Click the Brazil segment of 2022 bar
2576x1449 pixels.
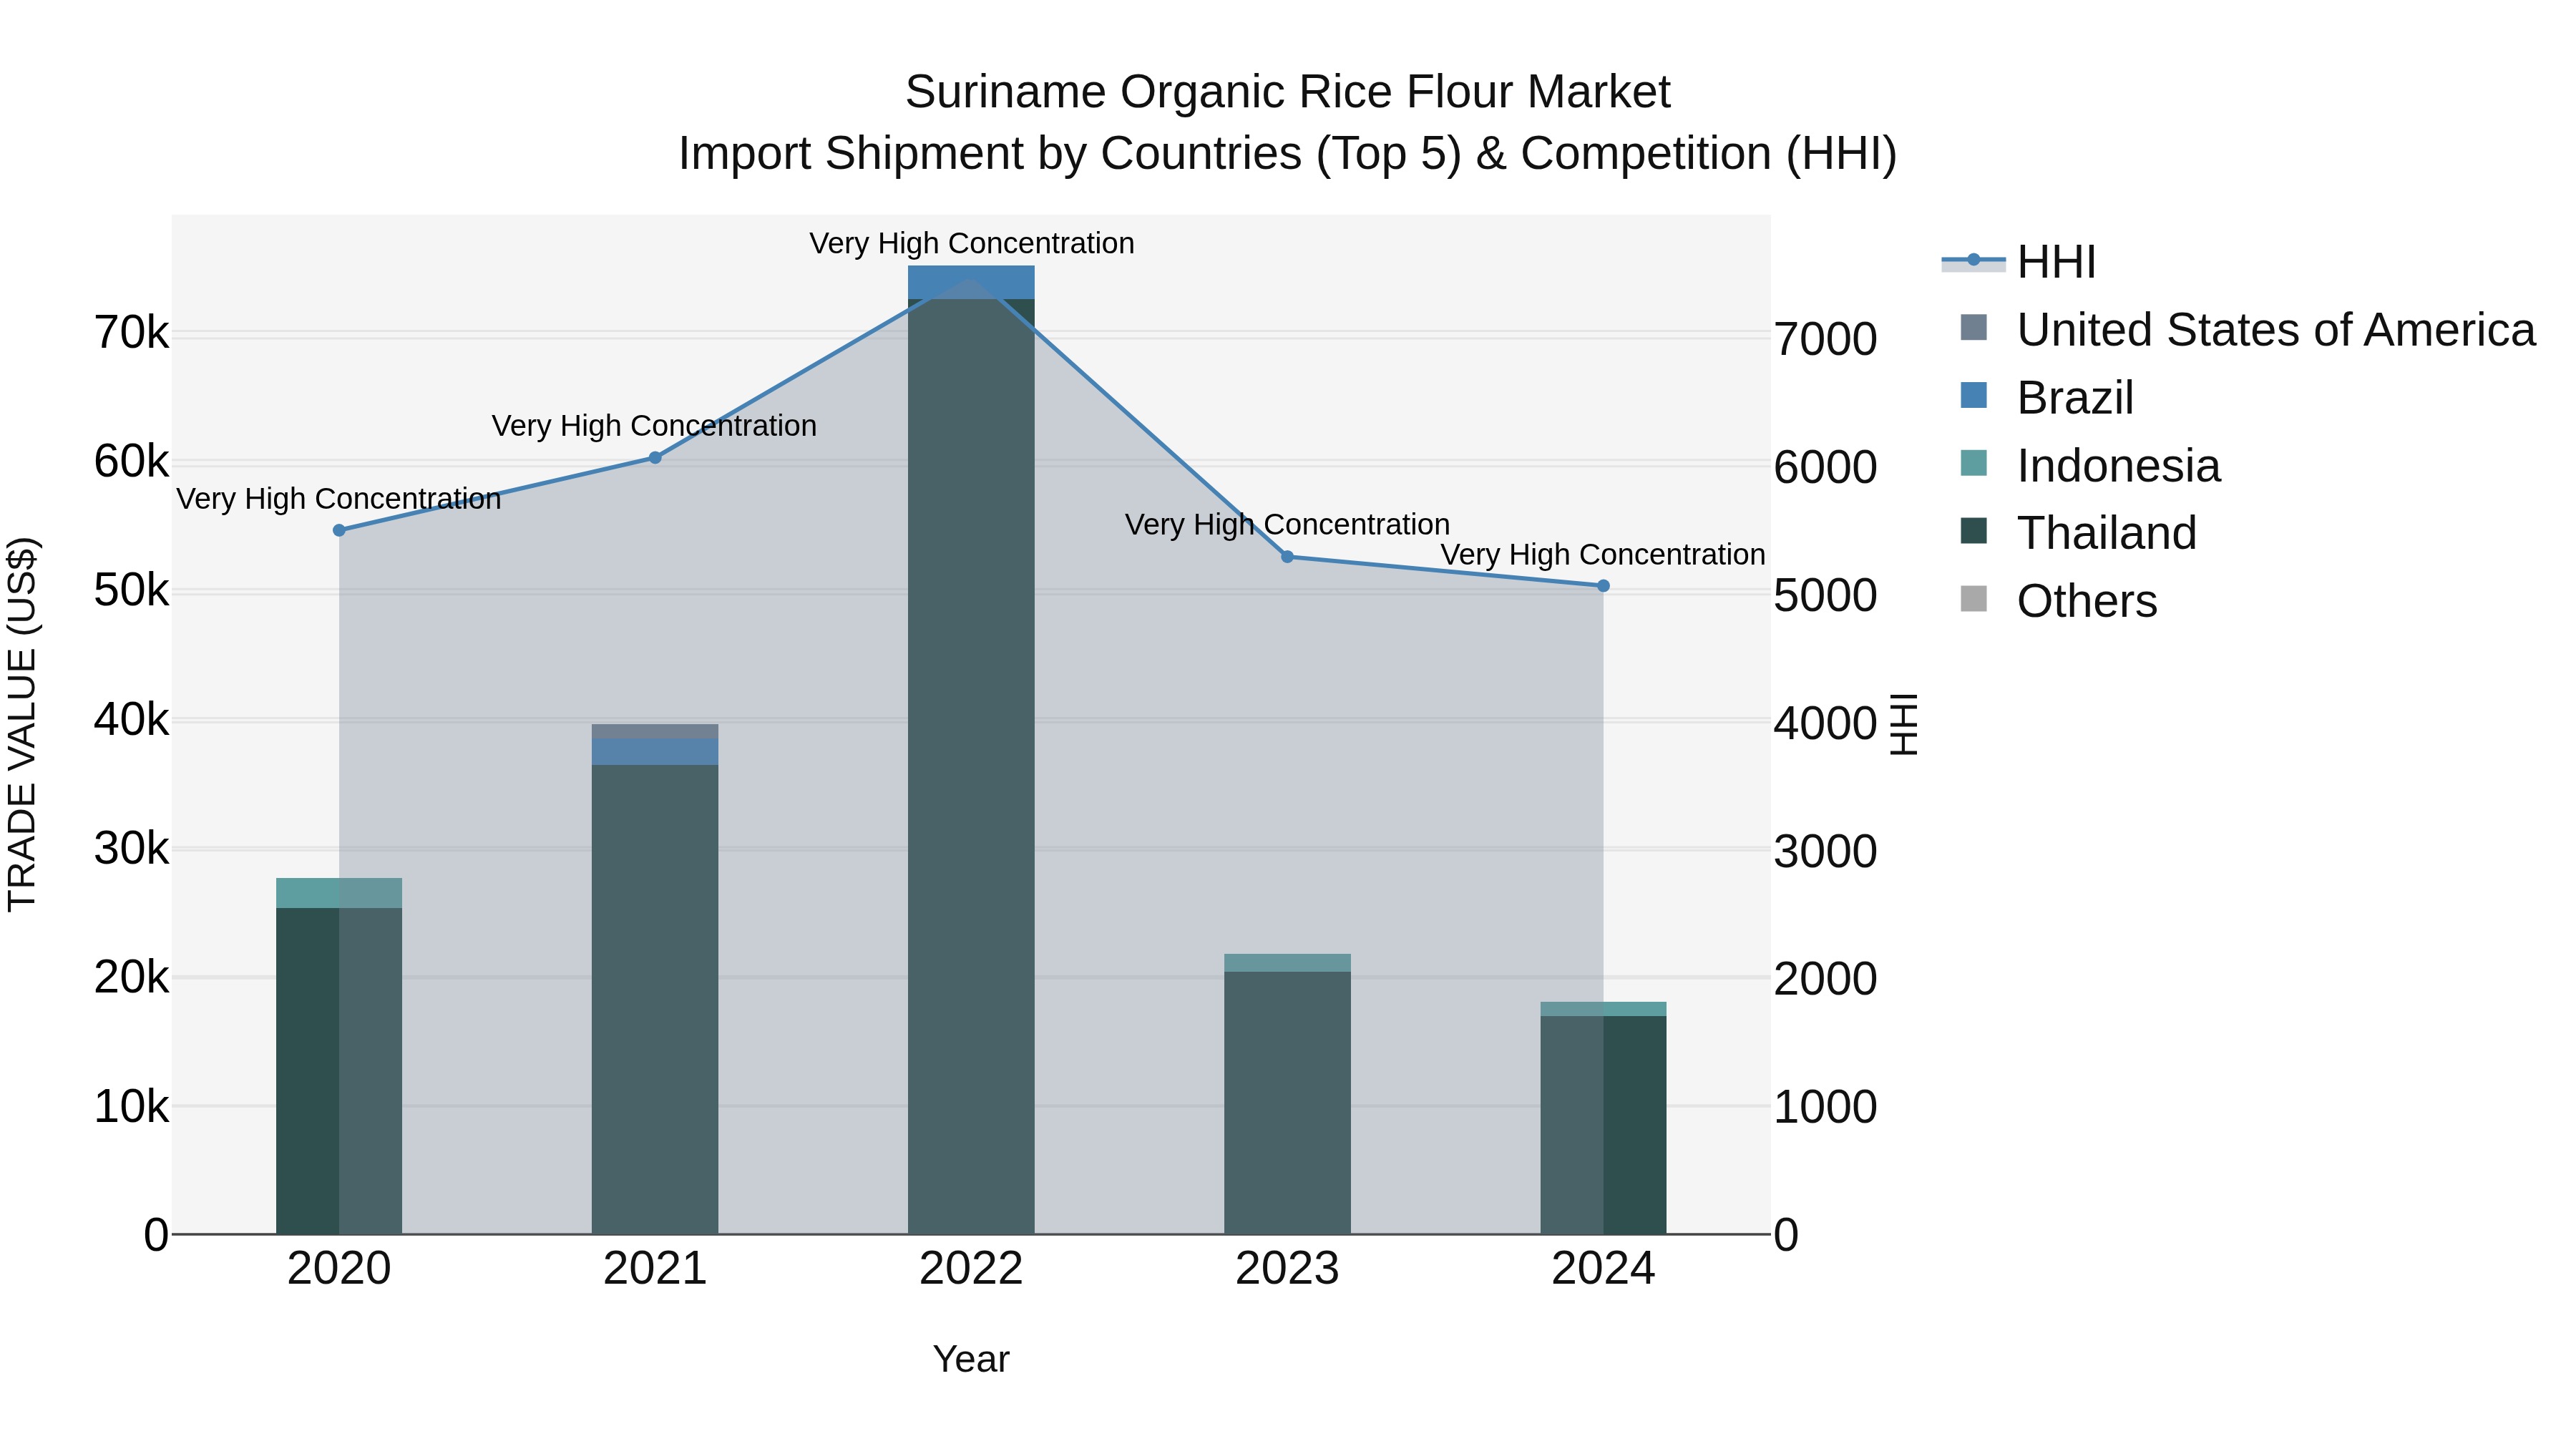[x=971, y=282]
